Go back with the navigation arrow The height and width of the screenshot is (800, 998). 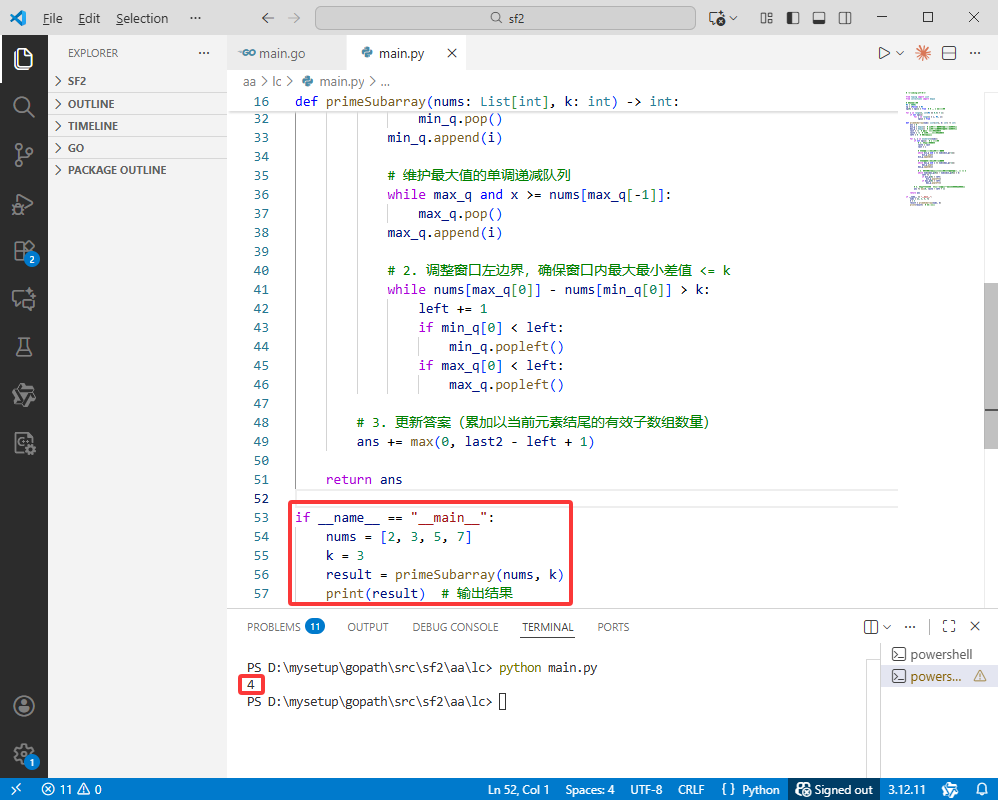point(268,18)
